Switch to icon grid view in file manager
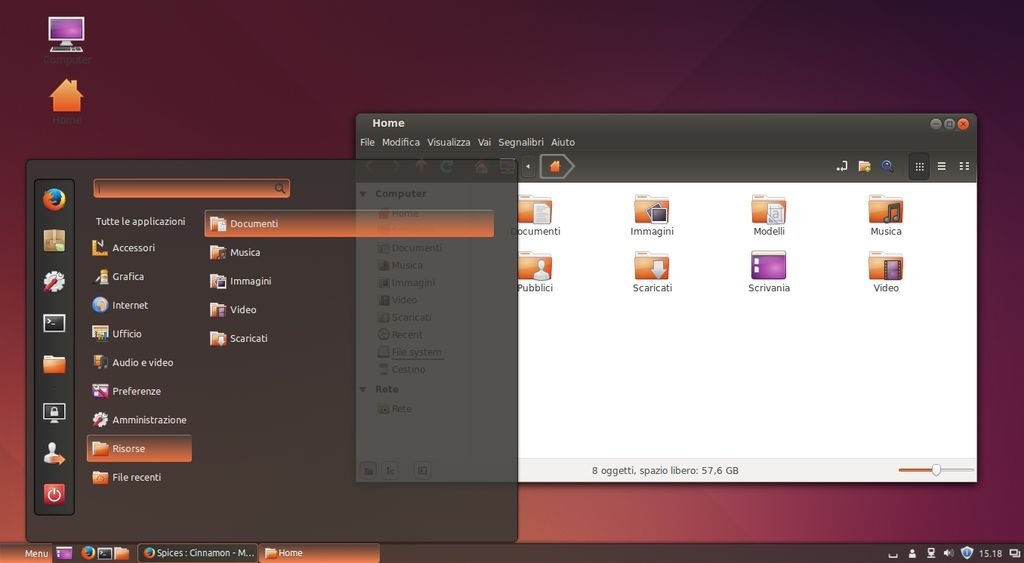Viewport: 1024px width, 563px height. [920, 166]
